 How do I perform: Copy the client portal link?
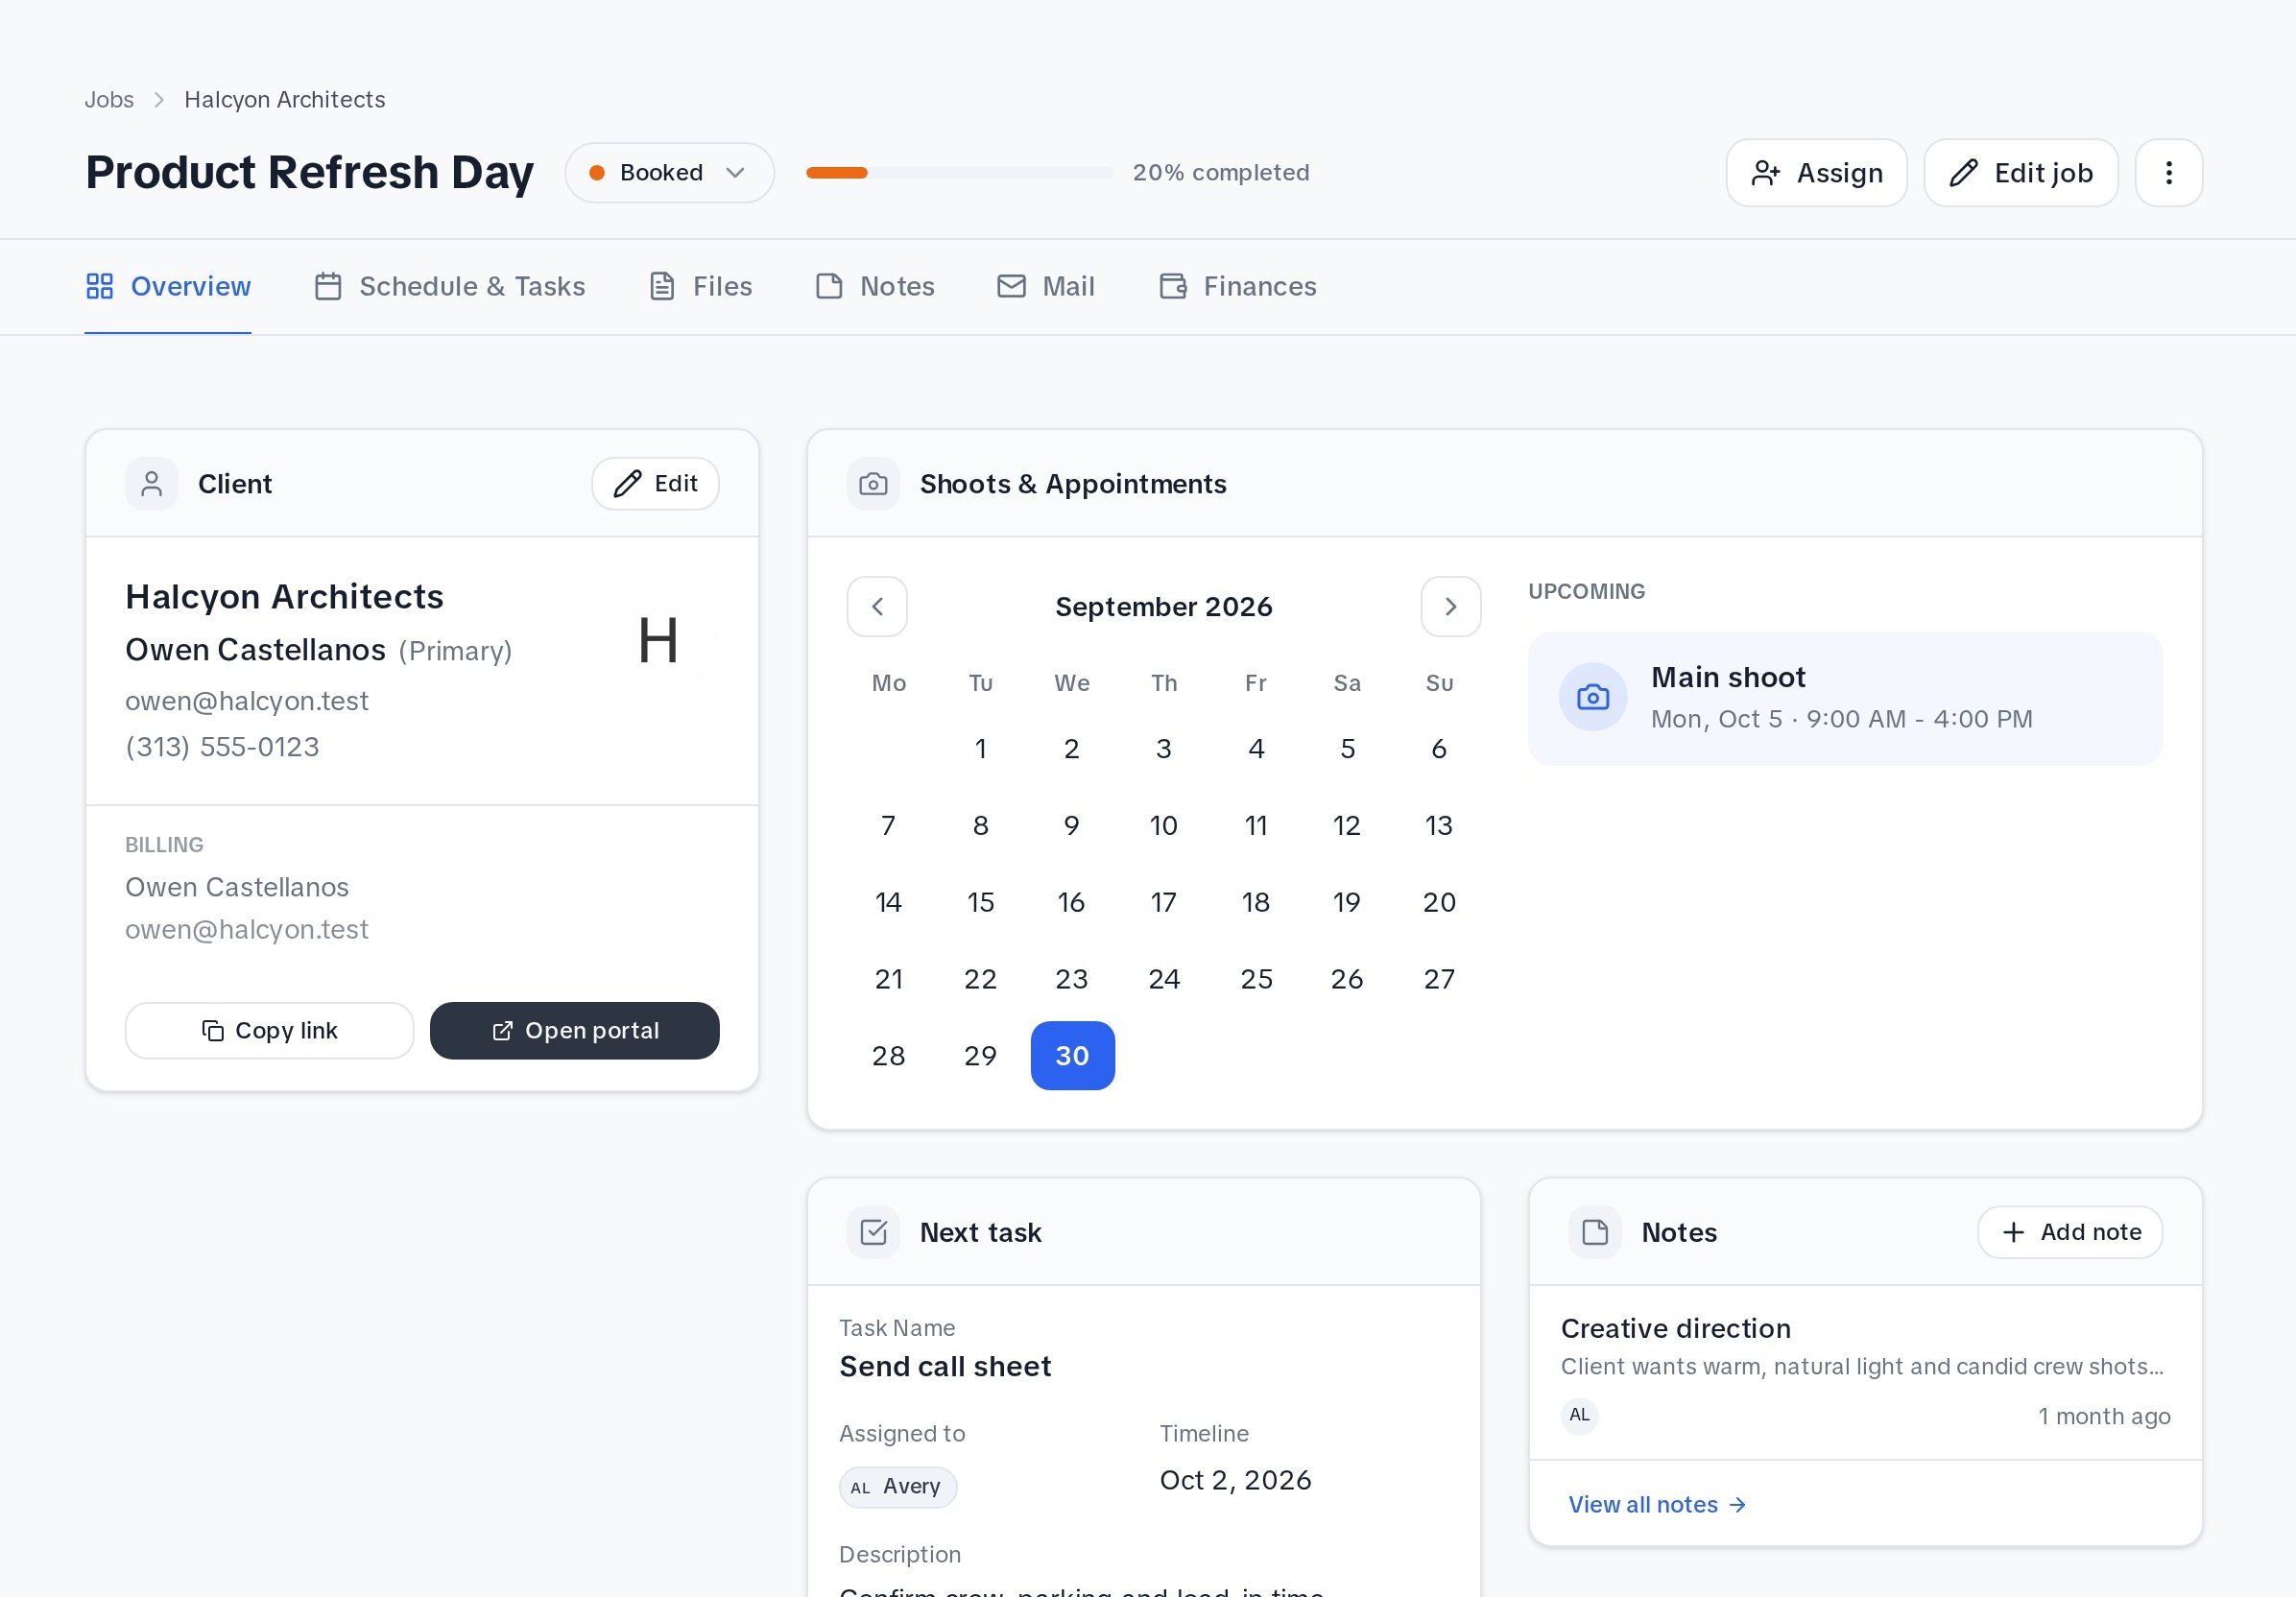coord(269,1030)
